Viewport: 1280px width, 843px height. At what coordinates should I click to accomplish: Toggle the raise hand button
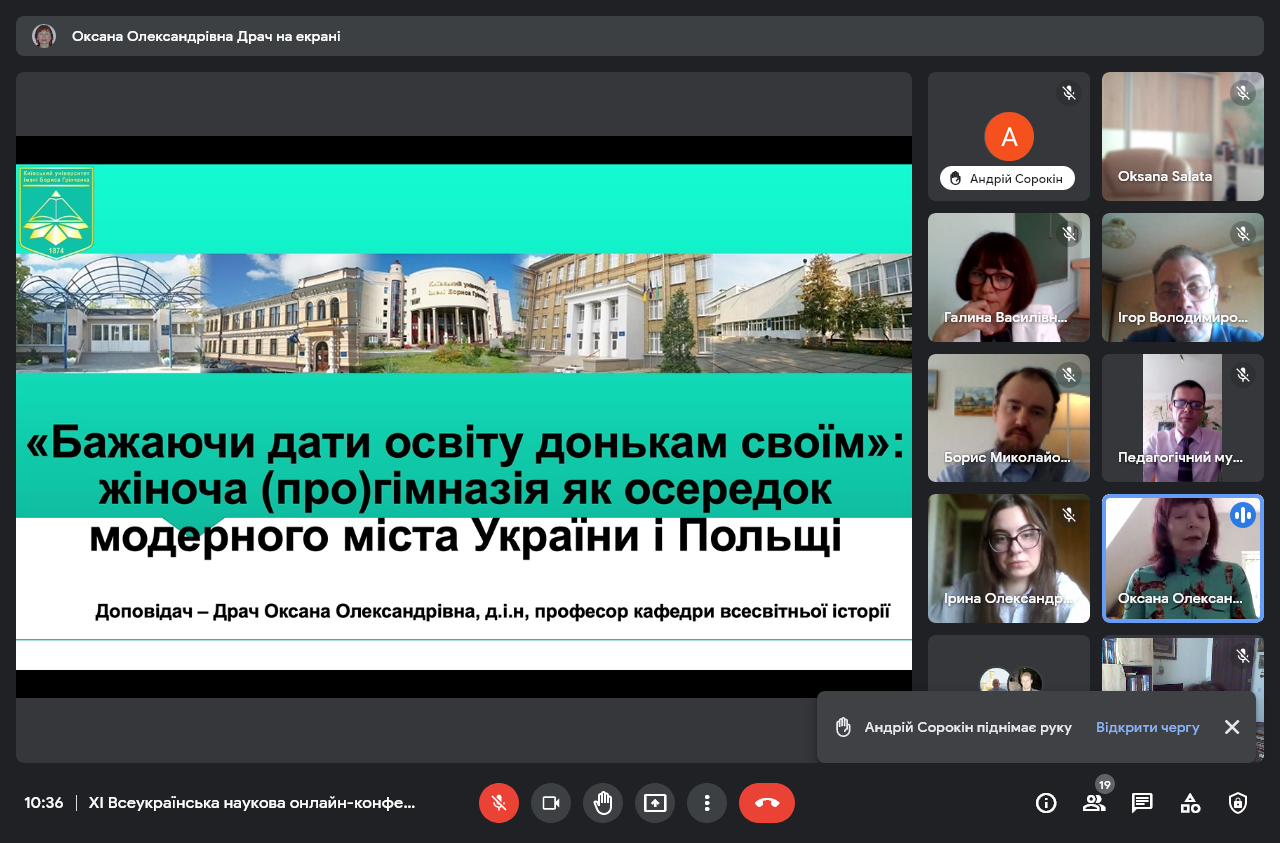(x=602, y=803)
